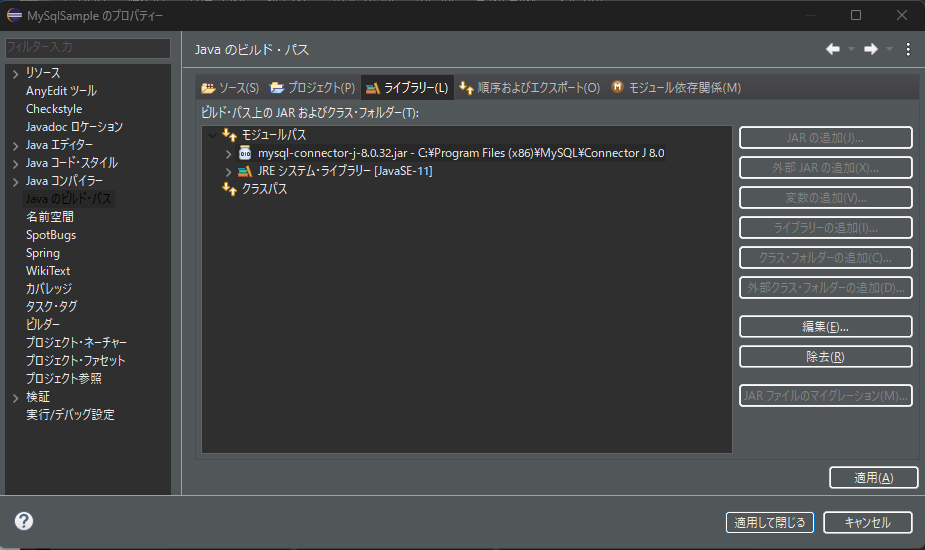Viewport: 925px width, 550px height.
Task: Switch to the プロジェクト(P) tab
Action: click(x=312, y=88)
